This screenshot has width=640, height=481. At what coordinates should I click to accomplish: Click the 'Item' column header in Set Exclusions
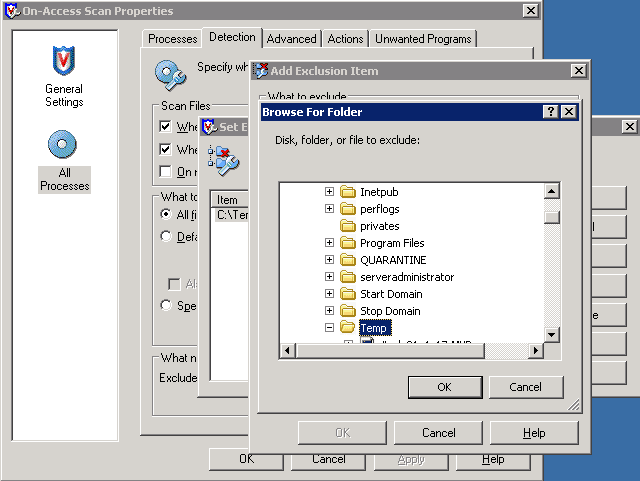pos(230,200)
